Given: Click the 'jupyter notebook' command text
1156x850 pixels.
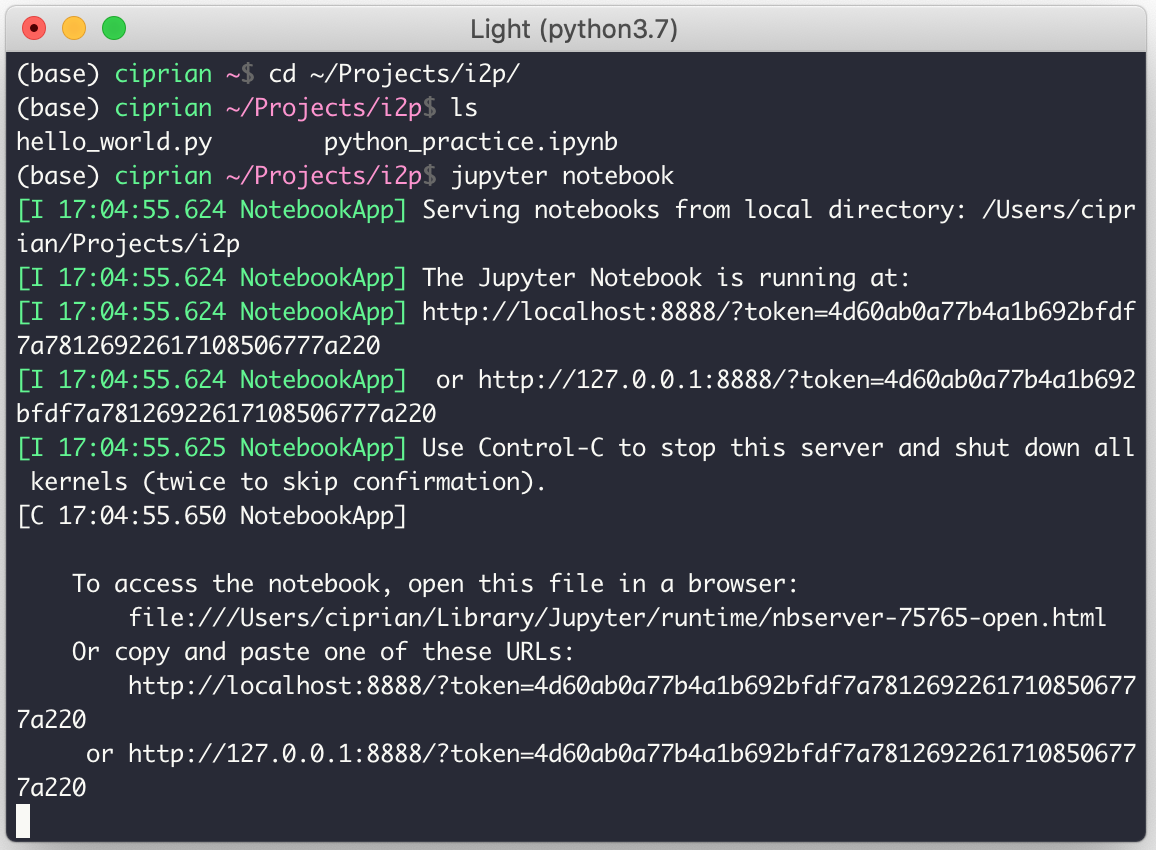Looking at the screenshot, I should (x=562, y=175).
